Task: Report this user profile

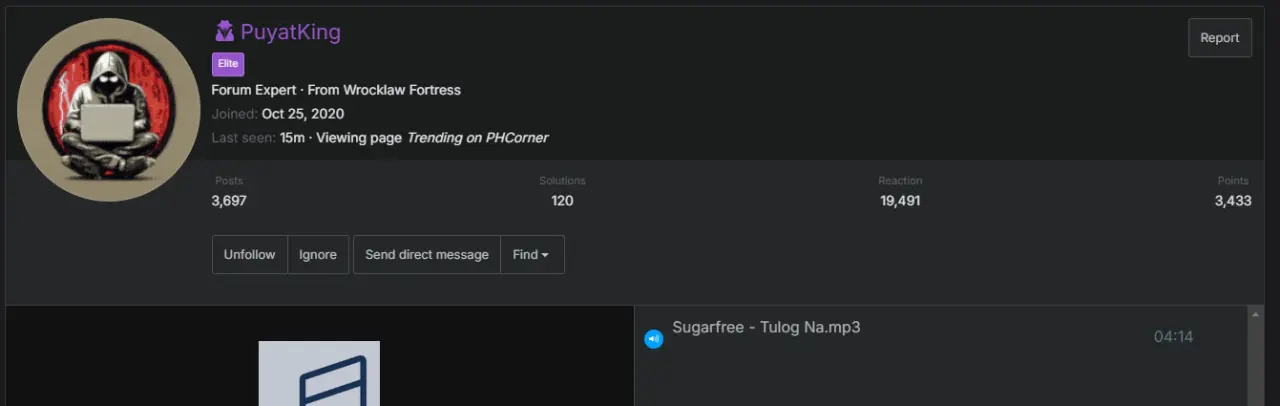Action: click(1220, 38)
